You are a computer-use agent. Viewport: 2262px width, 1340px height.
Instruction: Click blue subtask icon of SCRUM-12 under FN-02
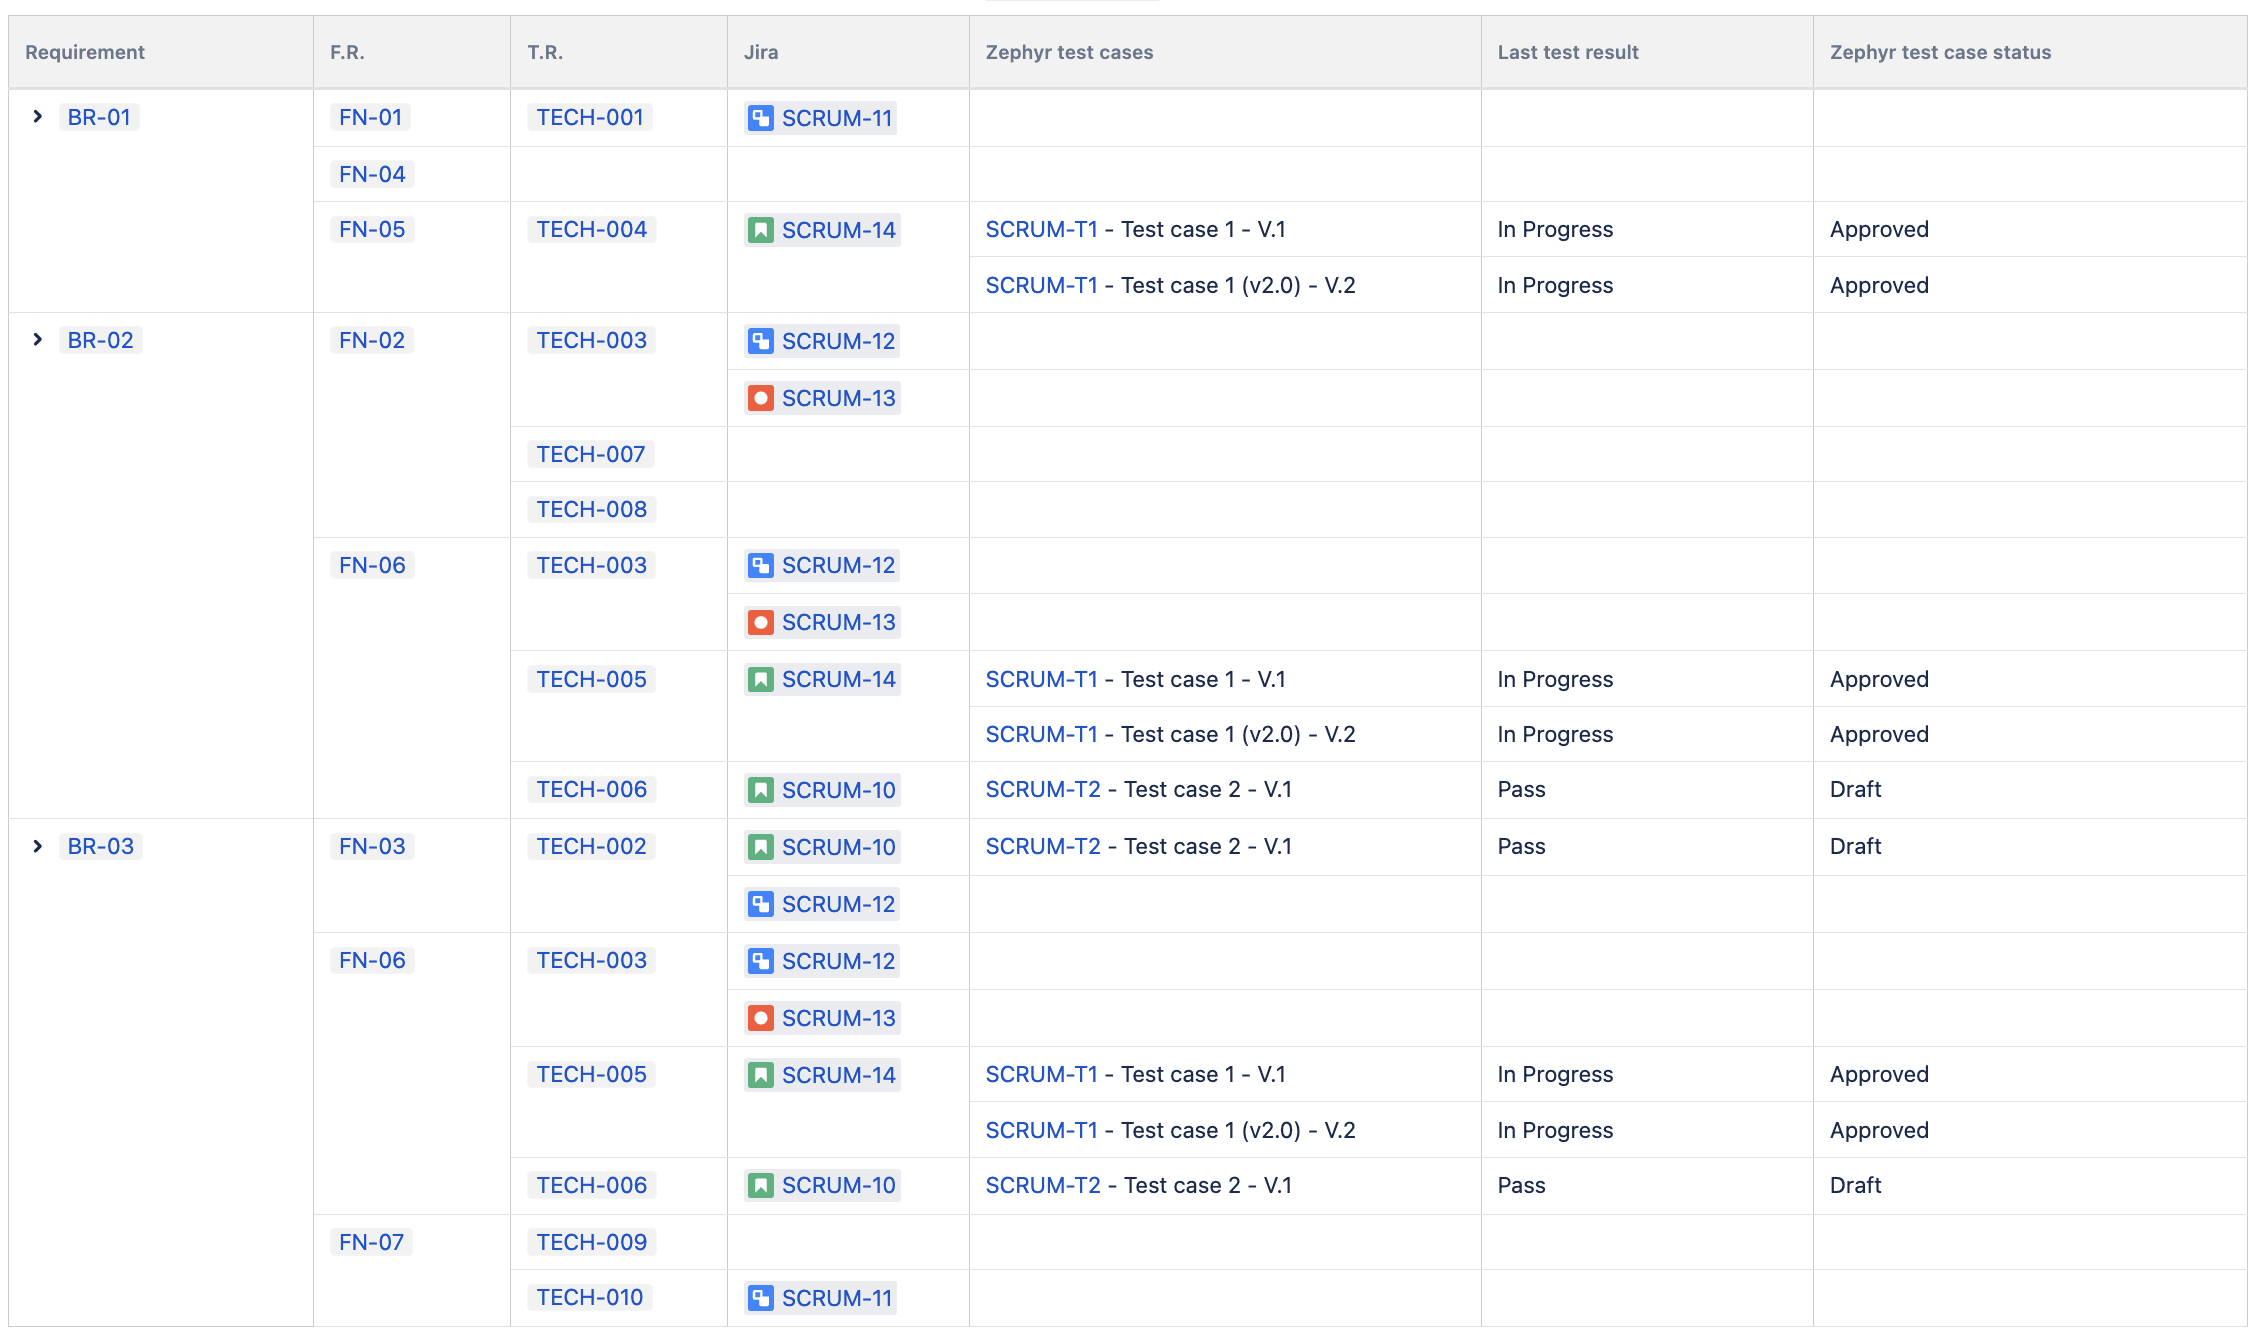coord(760,341)
